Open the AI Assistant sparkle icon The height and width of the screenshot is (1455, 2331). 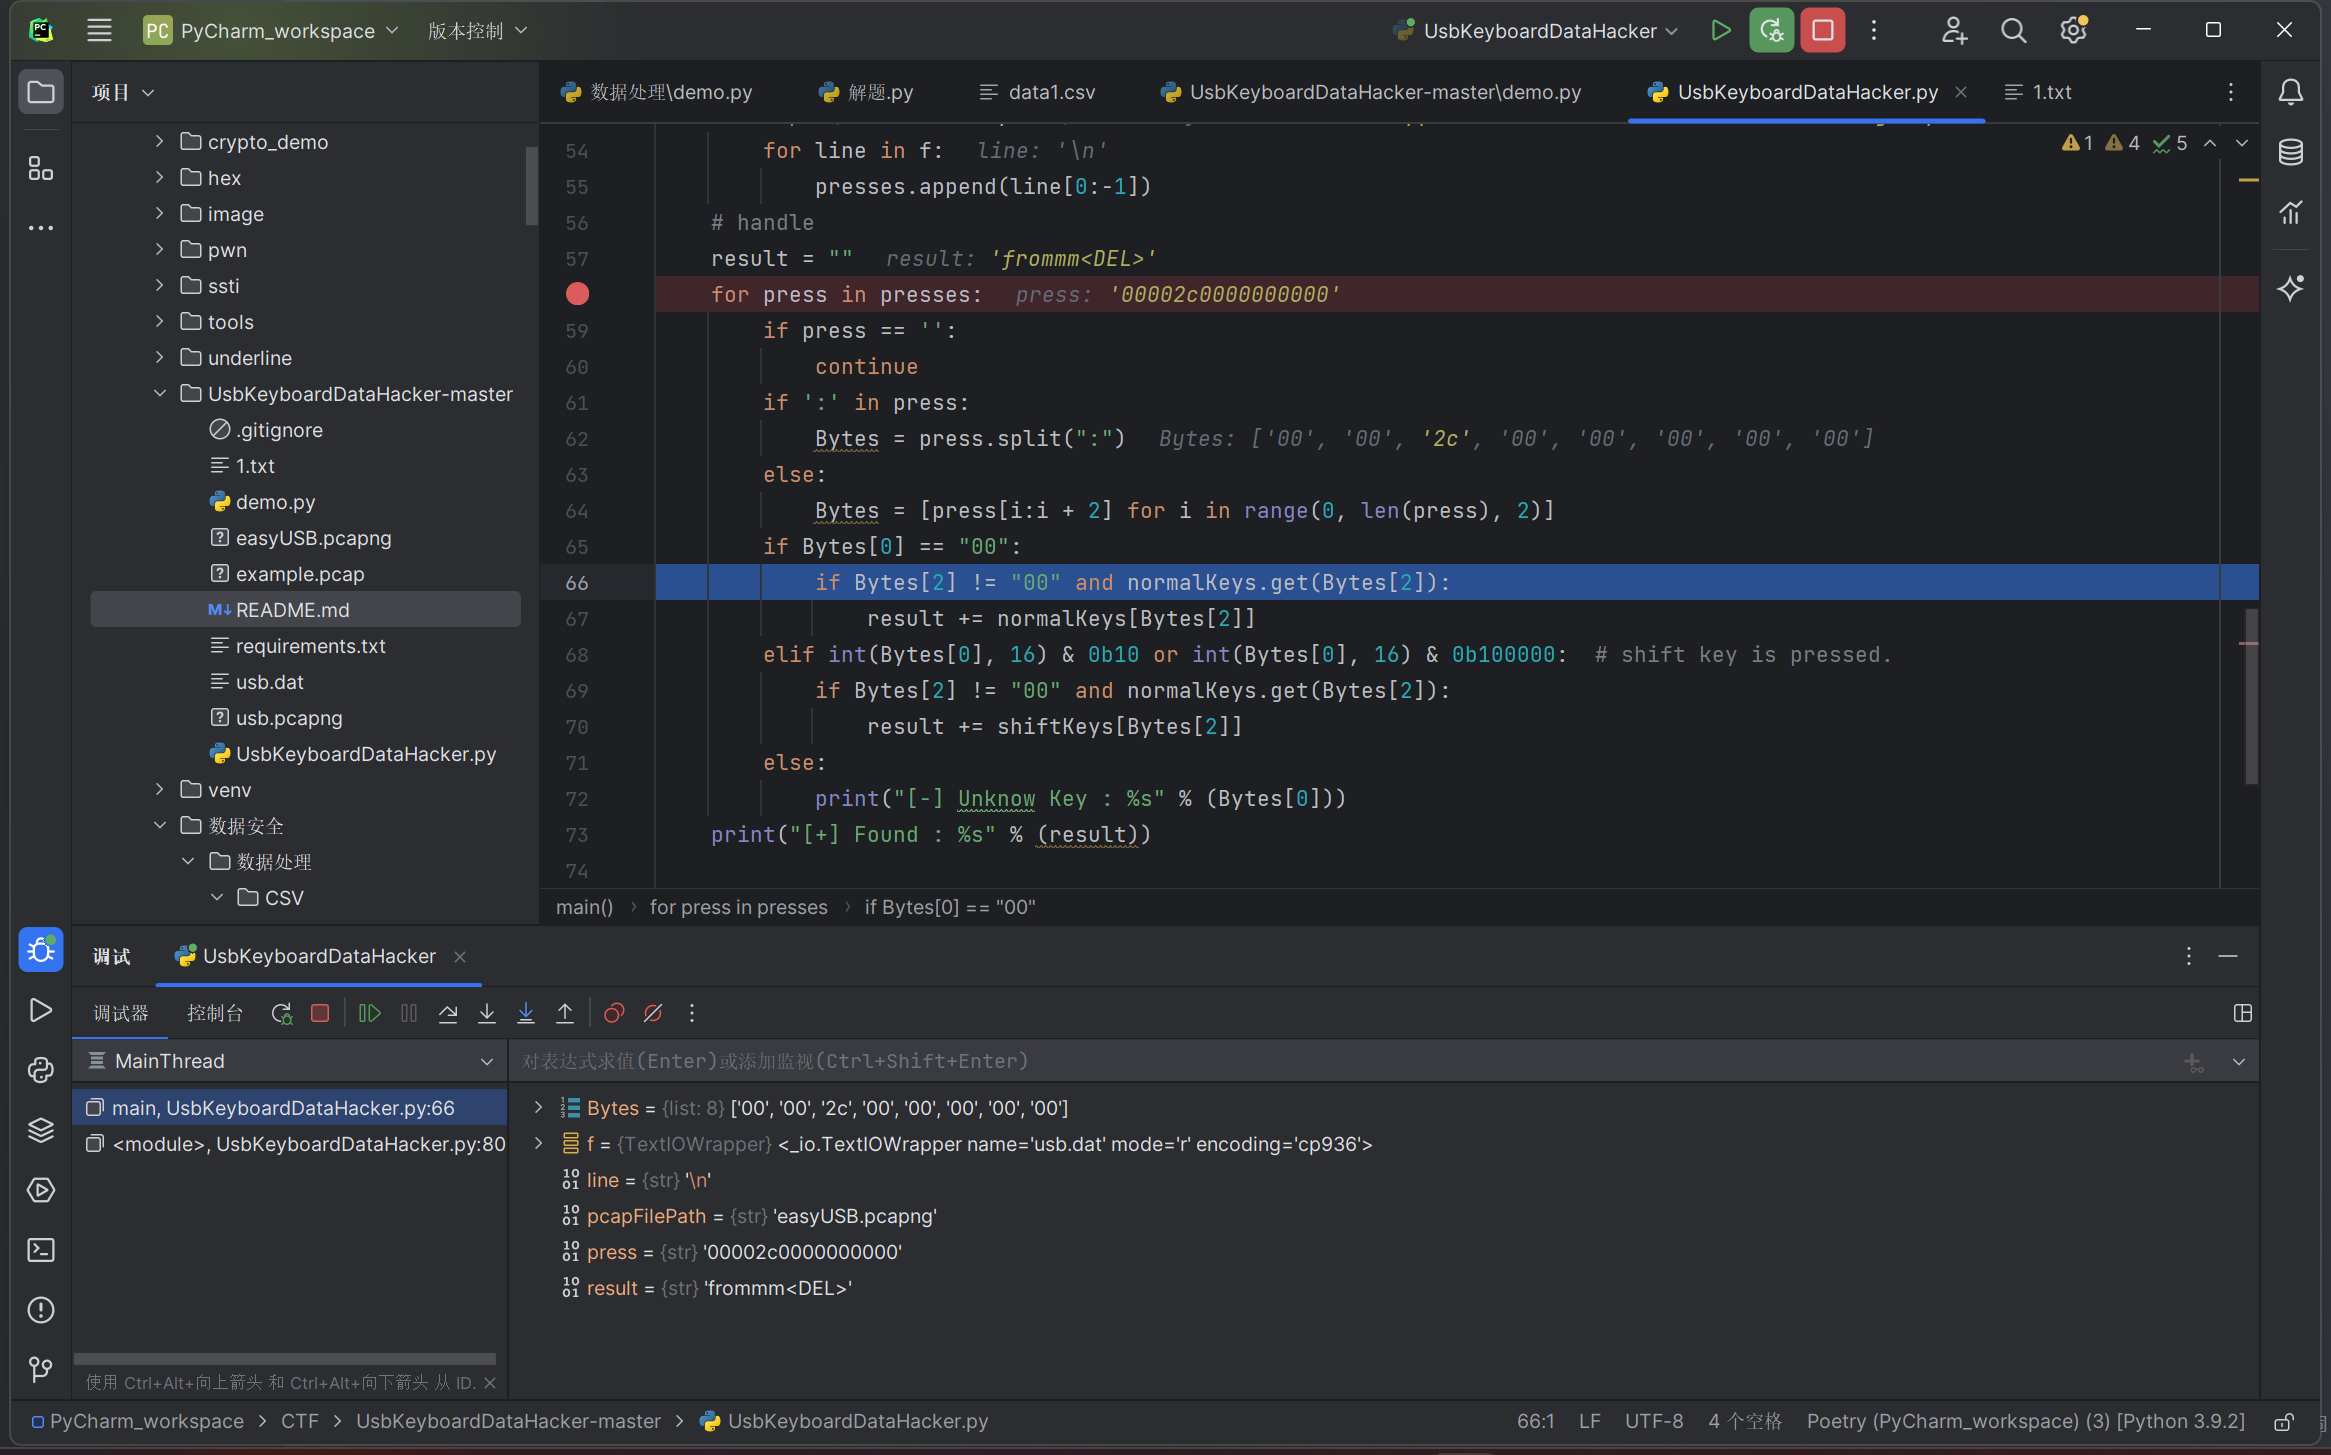pos(2291,288)
